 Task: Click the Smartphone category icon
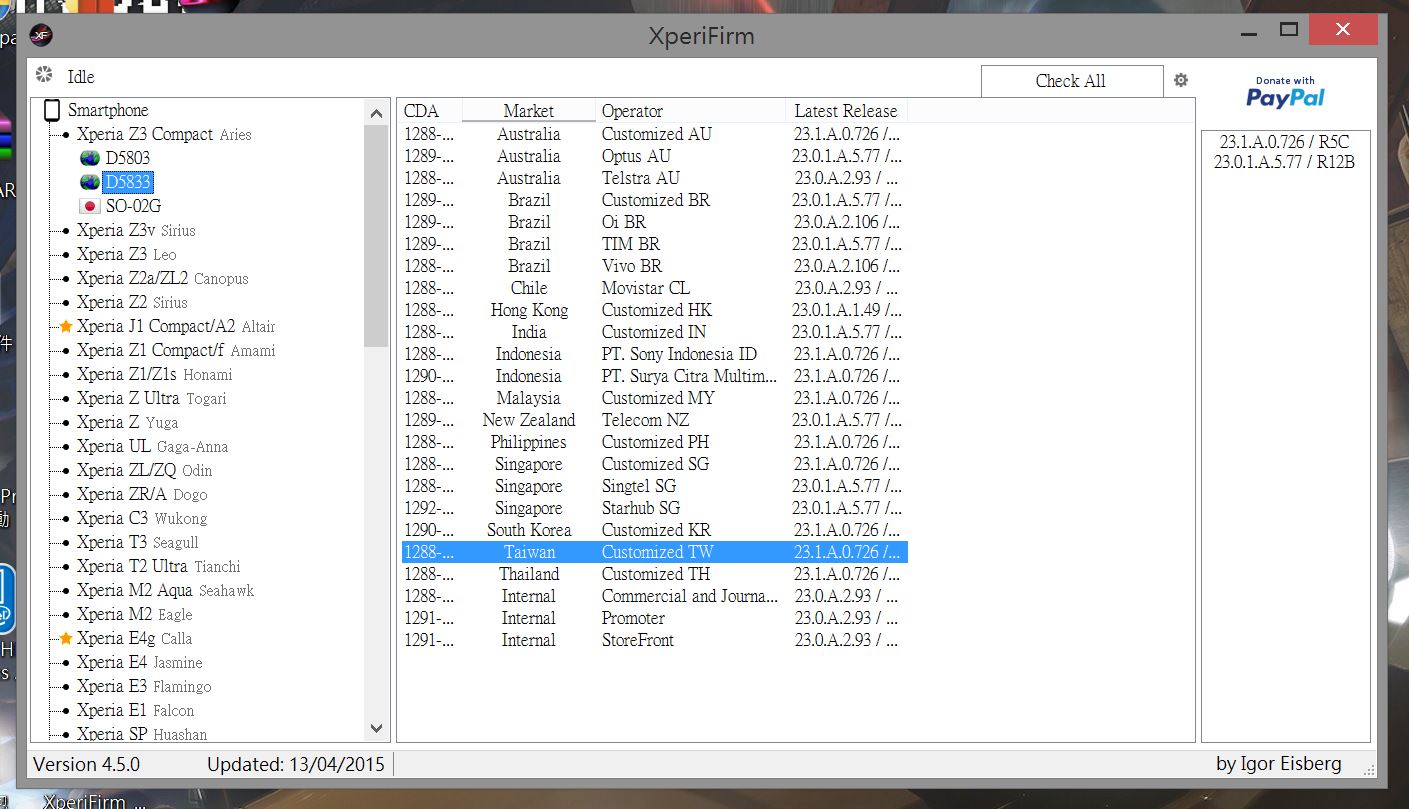coord(51,111)
